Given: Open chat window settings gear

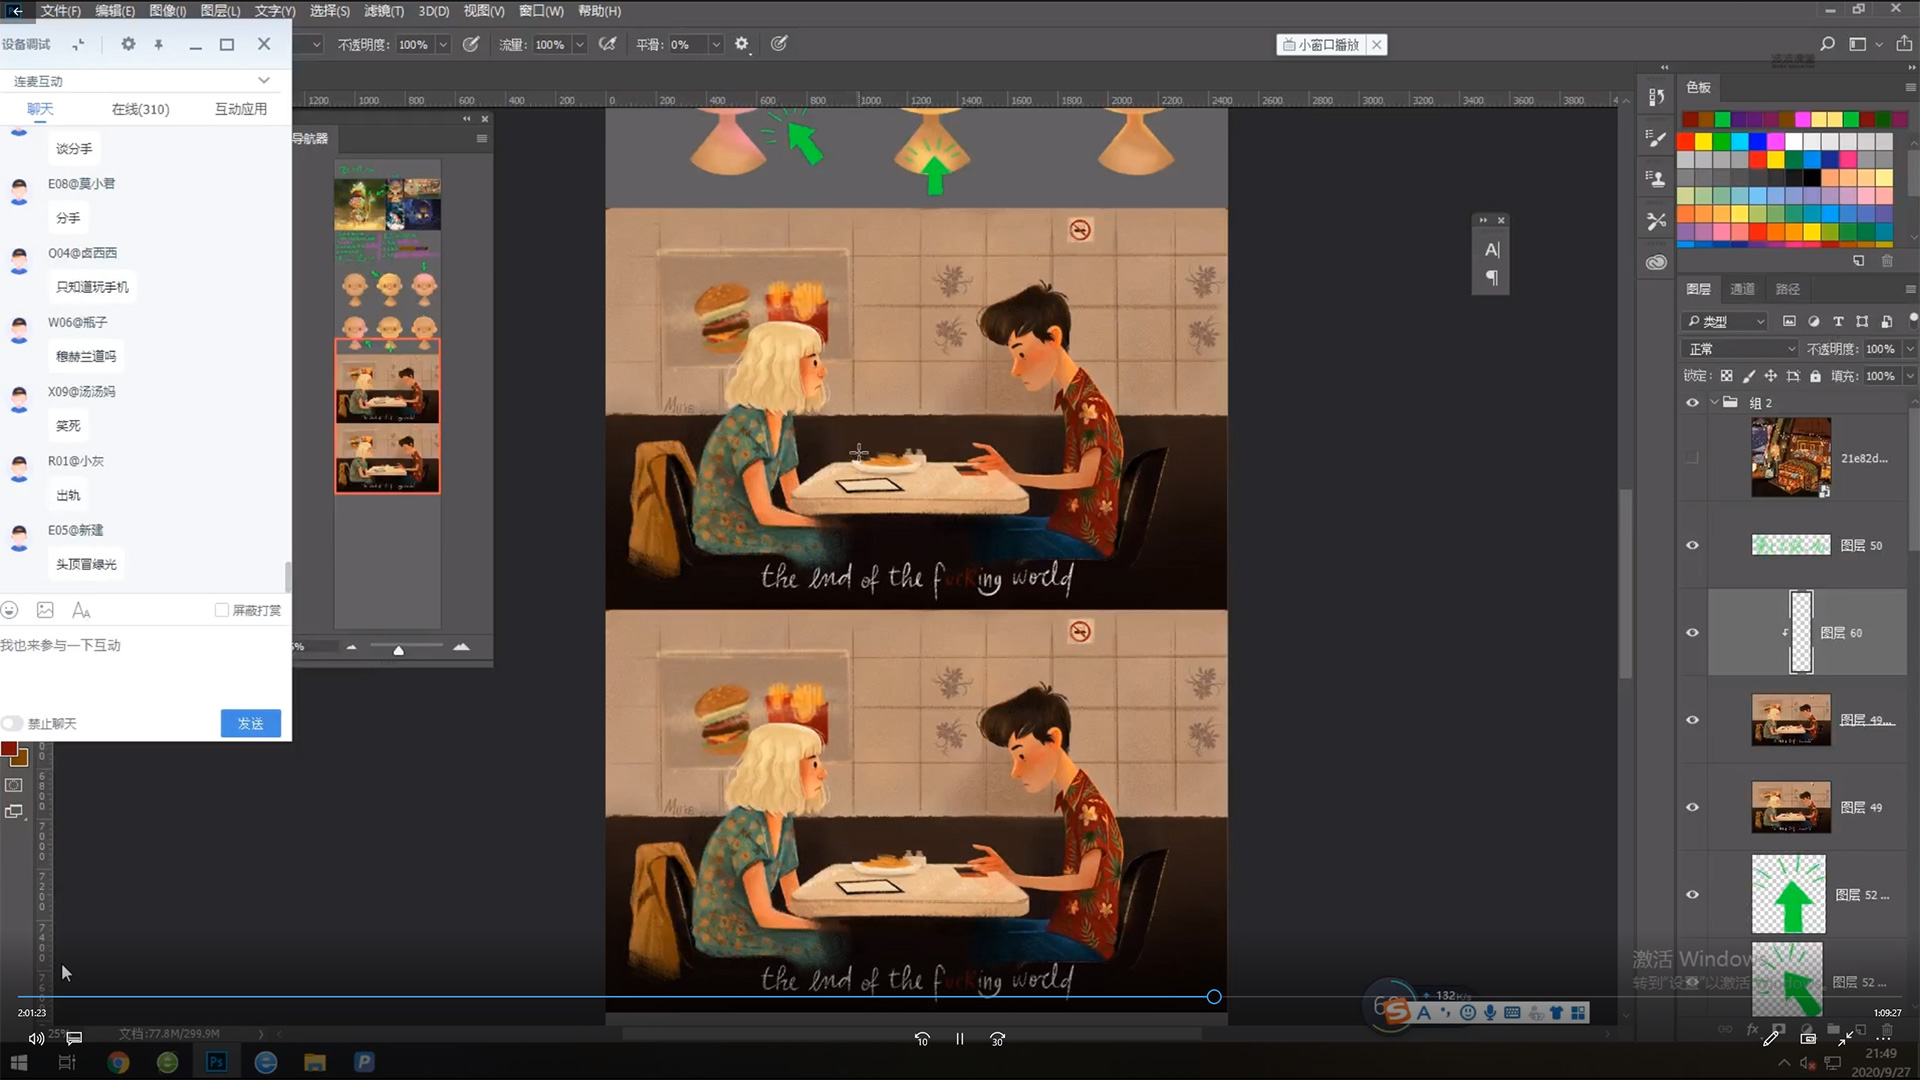Looking at the screenshot, I should tap(128, 44).
